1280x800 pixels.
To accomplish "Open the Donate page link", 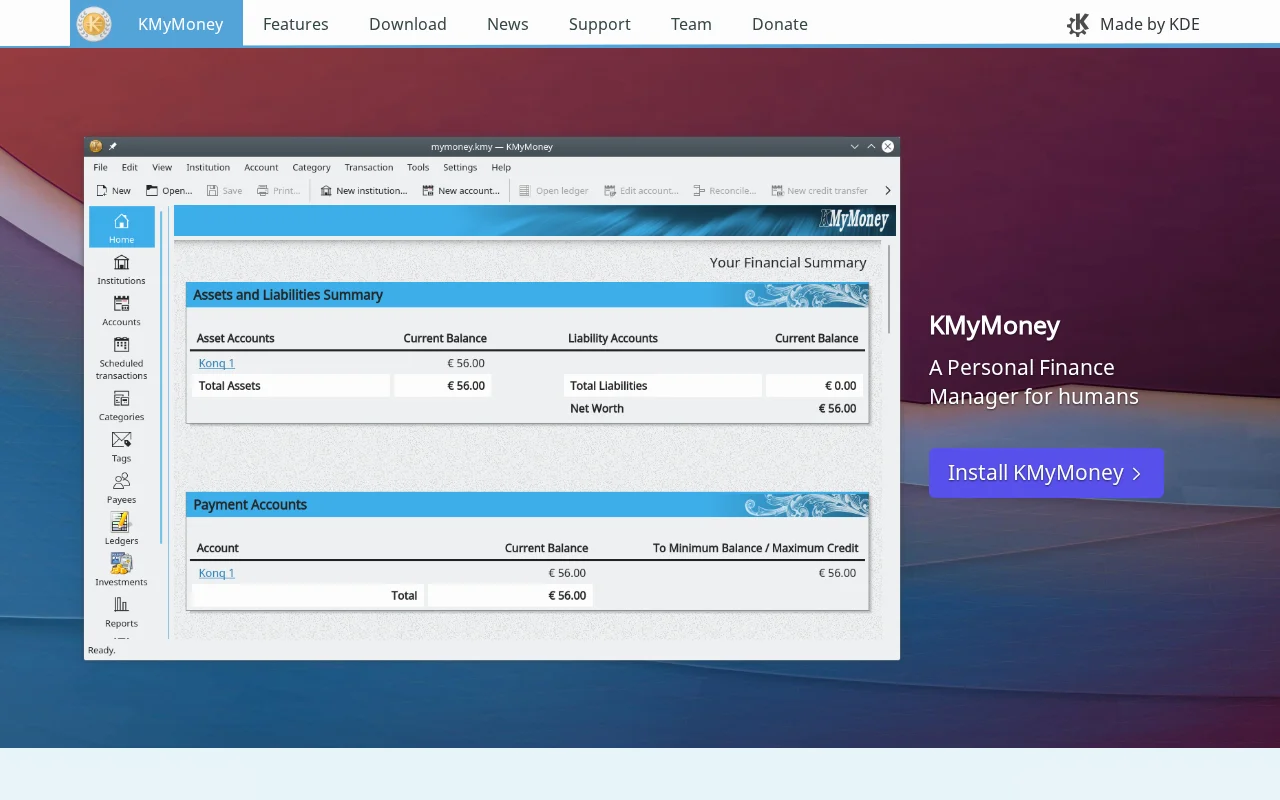I will point(780,24).
